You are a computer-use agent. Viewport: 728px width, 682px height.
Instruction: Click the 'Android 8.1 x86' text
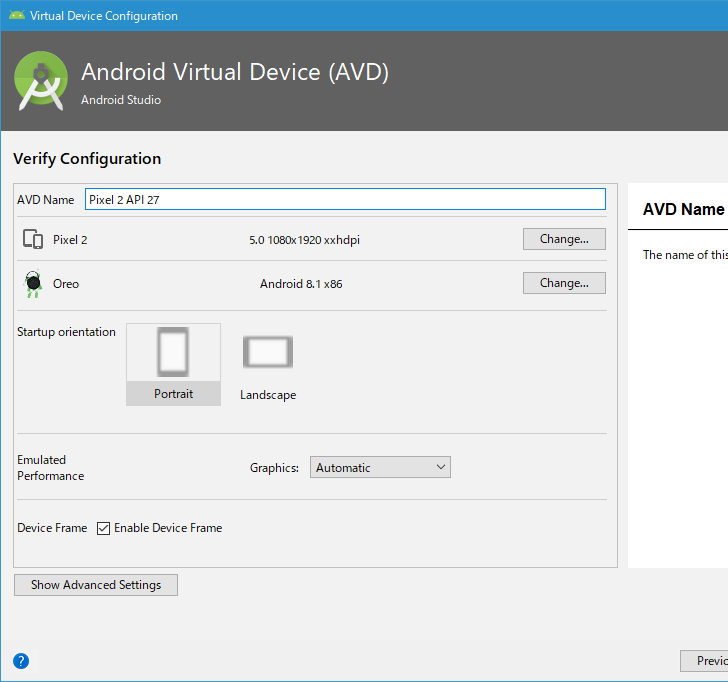click(x=301, y=284)
